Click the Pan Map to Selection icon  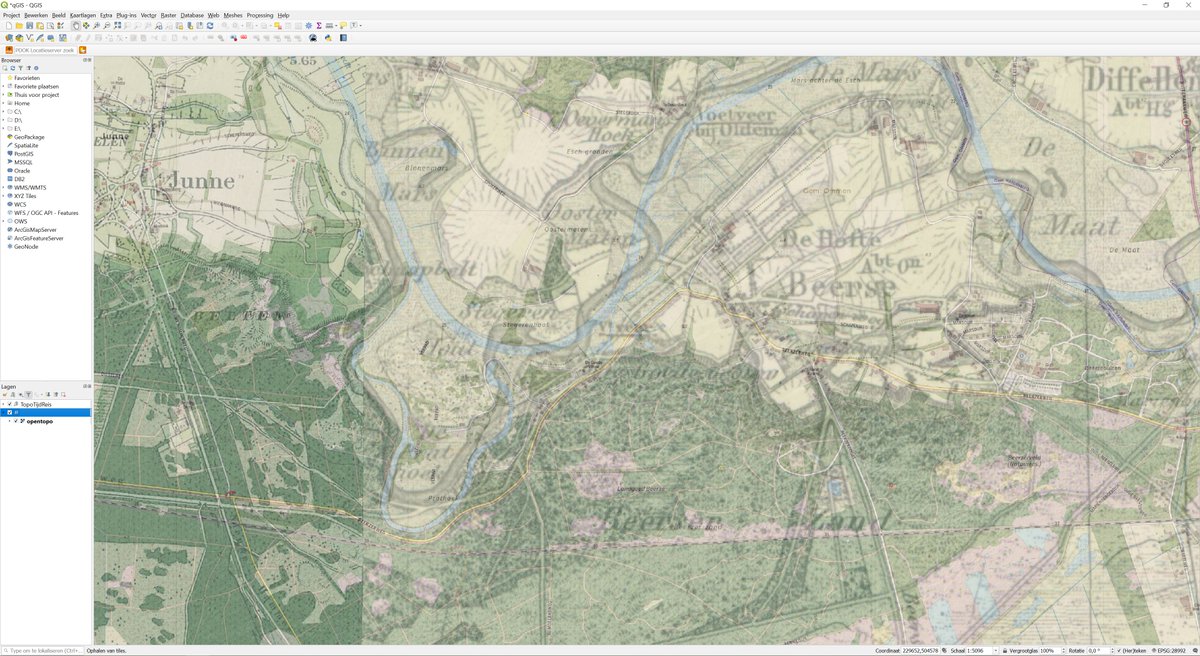pos(86,26)
